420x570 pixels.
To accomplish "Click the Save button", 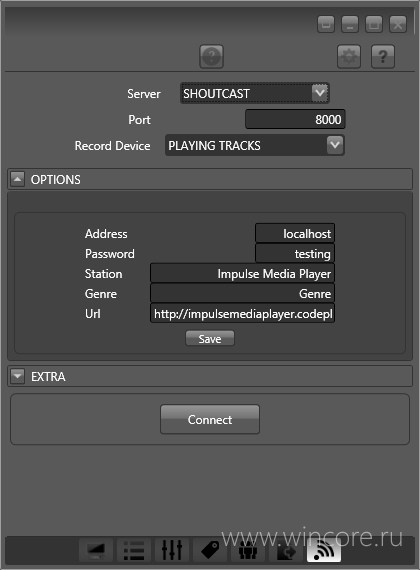I will pyautogui.click(x=210, y=338).
